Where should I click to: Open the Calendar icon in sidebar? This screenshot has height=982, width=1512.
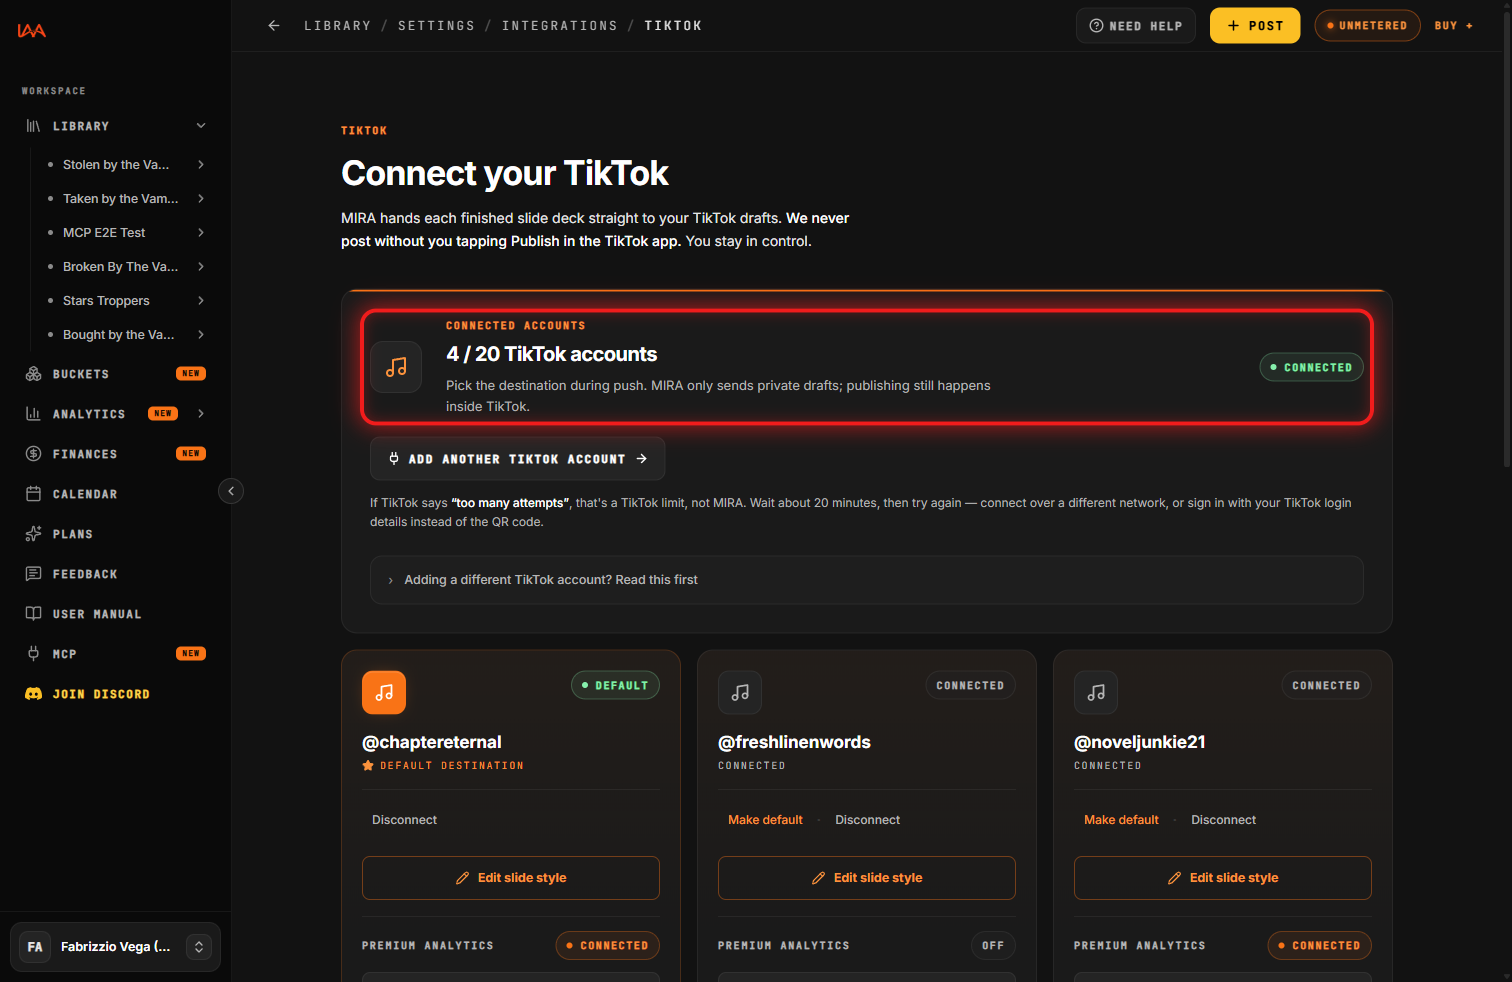[33, 494]
